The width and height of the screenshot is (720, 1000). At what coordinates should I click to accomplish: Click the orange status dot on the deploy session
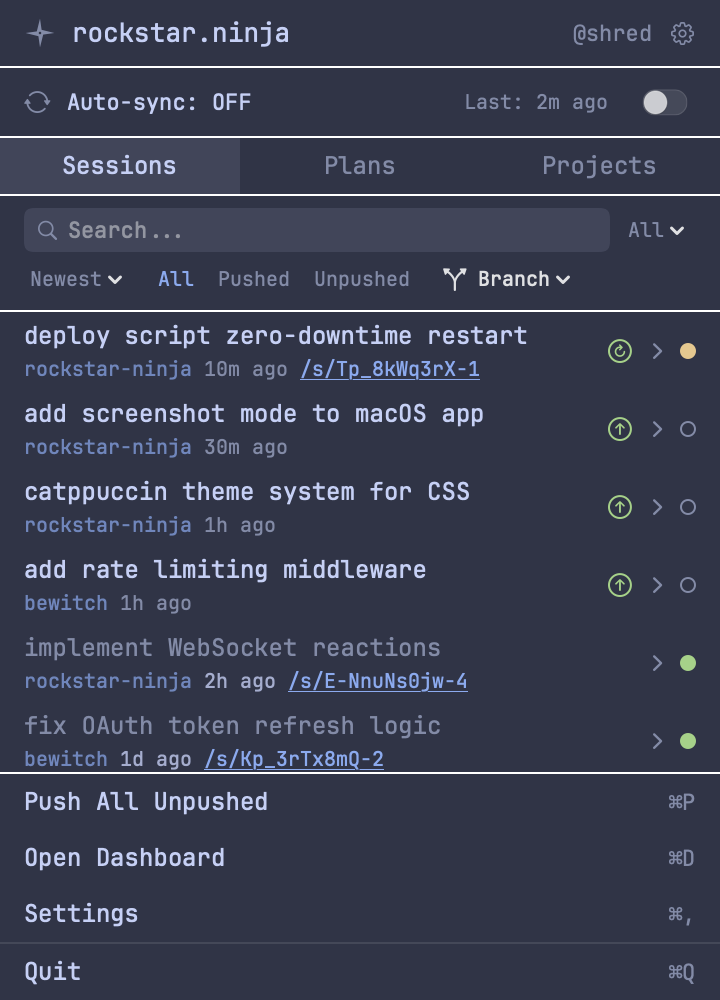coord(689,351)
